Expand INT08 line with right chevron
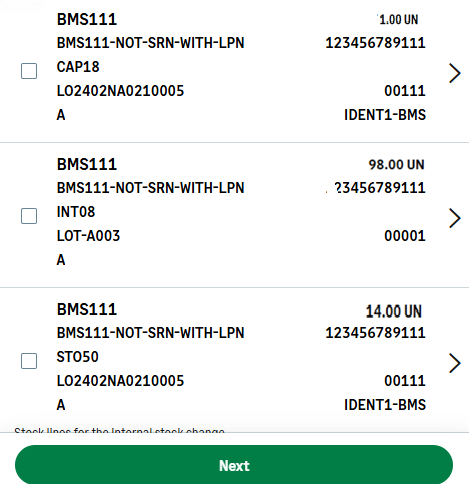 point(455,218)
